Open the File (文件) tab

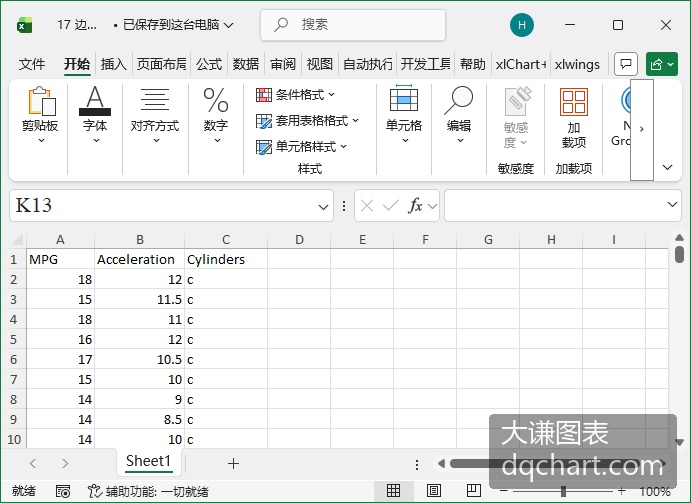(32, 64)
